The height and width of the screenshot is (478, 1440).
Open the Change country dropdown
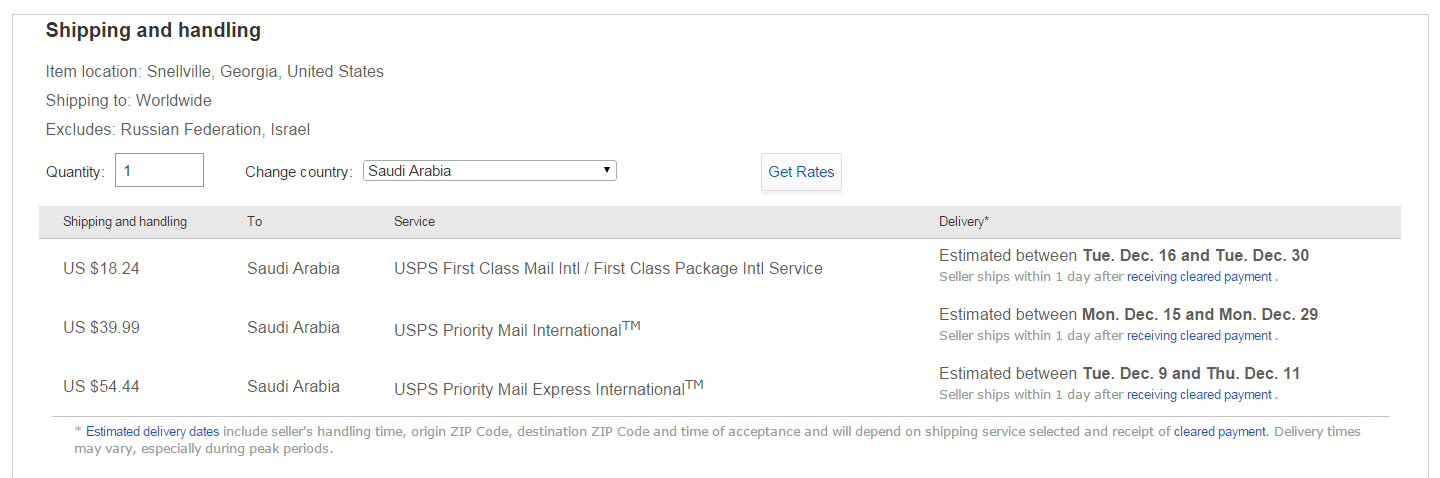coord(489,171)
